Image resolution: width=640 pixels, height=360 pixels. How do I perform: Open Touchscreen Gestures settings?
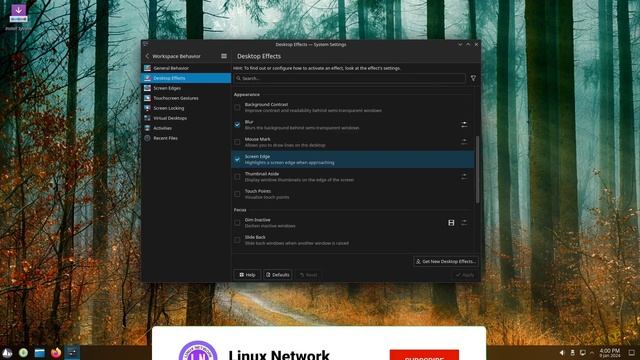point(186,98)
